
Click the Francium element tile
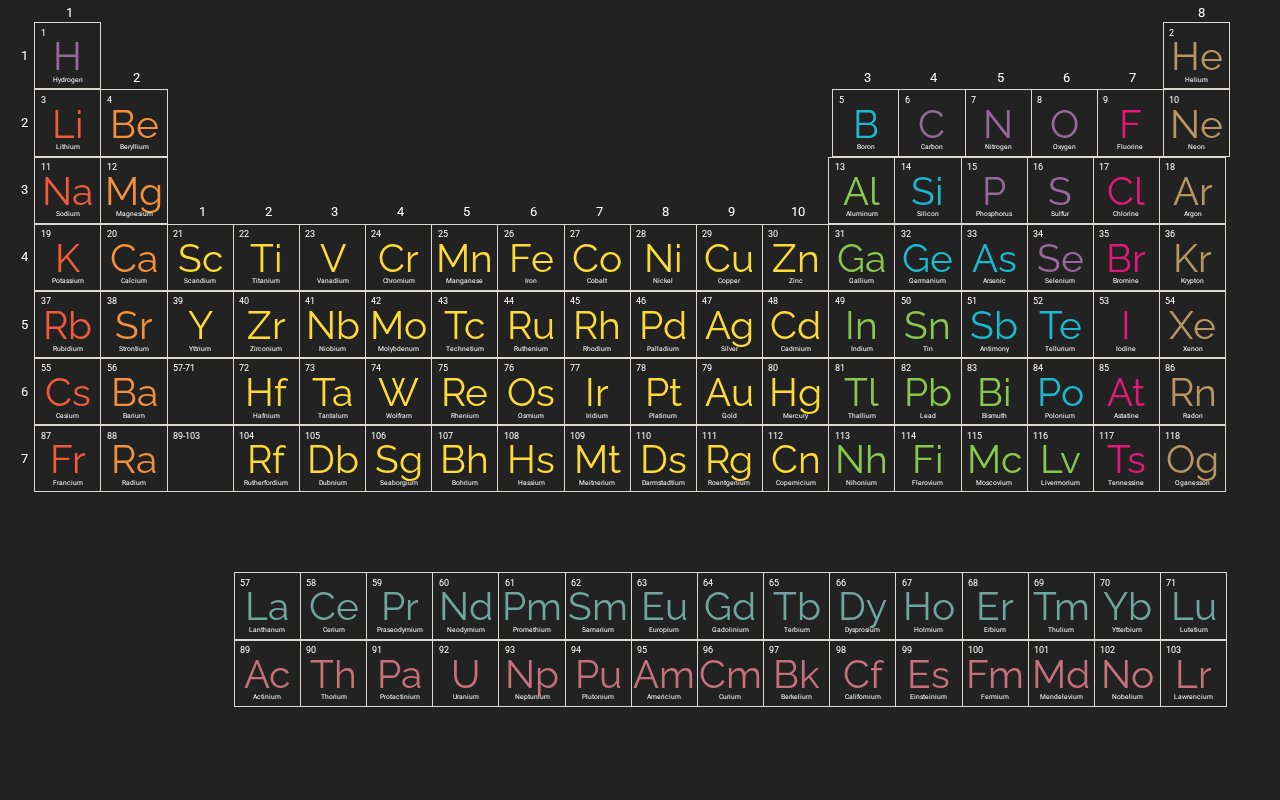click(x=67, y=459)
